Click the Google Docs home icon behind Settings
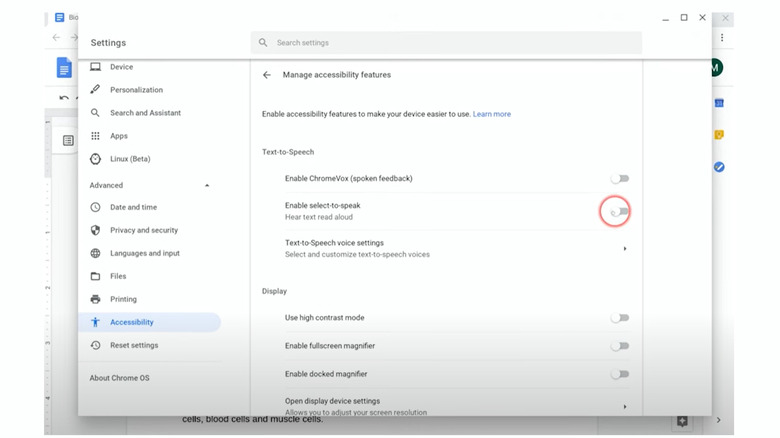The width and height of the screenshot is (780, 438). point(64,68)
